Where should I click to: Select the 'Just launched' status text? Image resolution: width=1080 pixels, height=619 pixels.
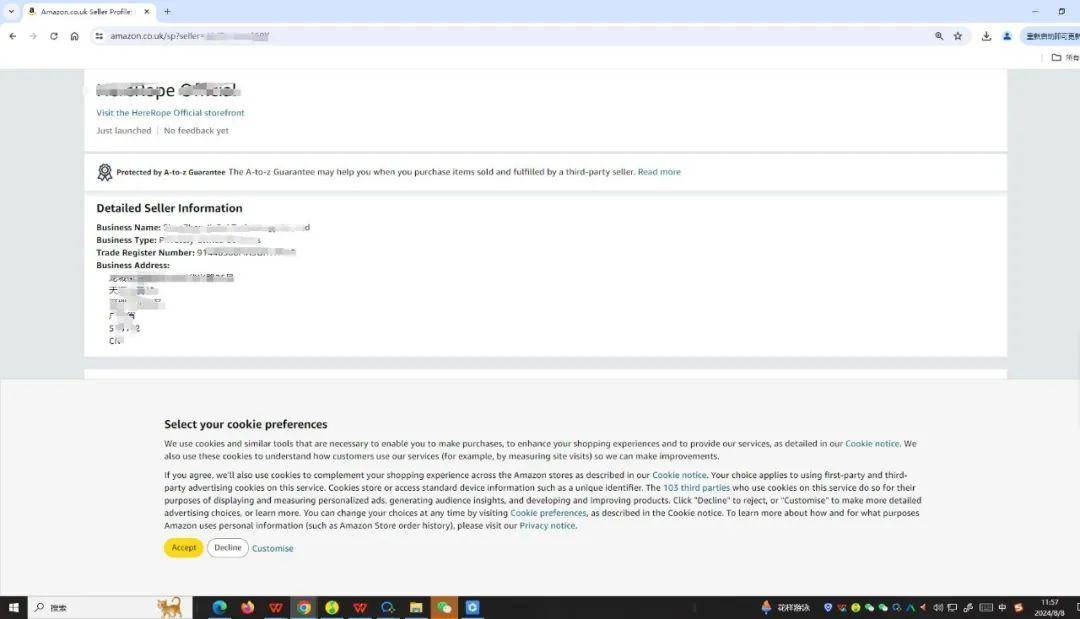point(124,131)
